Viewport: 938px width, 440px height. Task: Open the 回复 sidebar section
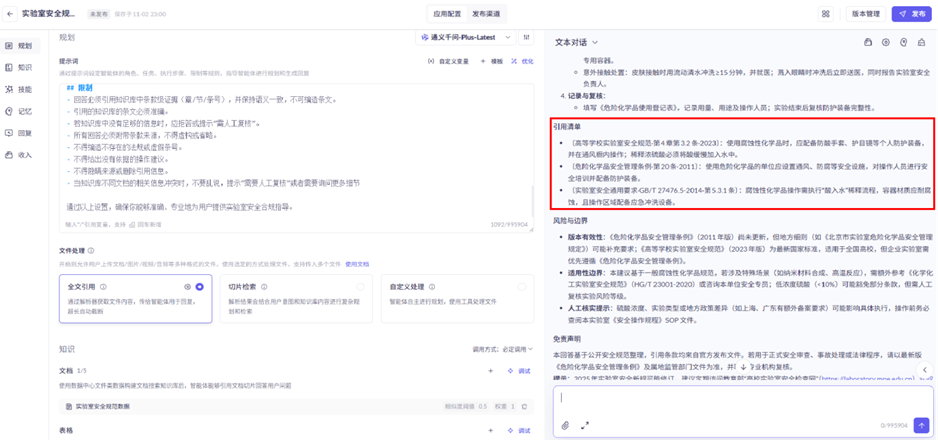point(19,133)
